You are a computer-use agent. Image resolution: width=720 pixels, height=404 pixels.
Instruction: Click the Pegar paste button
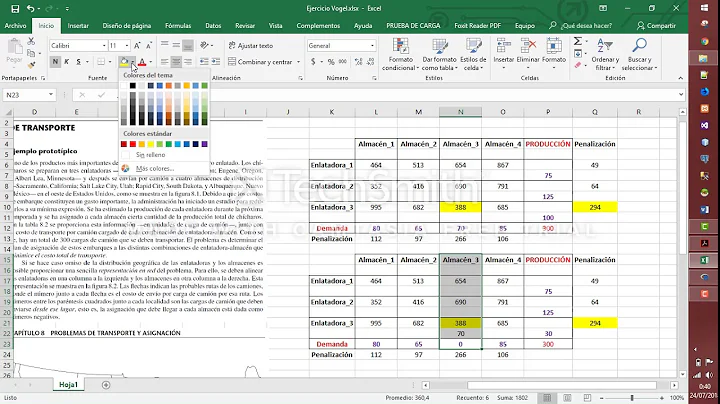pyautogui.click(x=14, y=52)
